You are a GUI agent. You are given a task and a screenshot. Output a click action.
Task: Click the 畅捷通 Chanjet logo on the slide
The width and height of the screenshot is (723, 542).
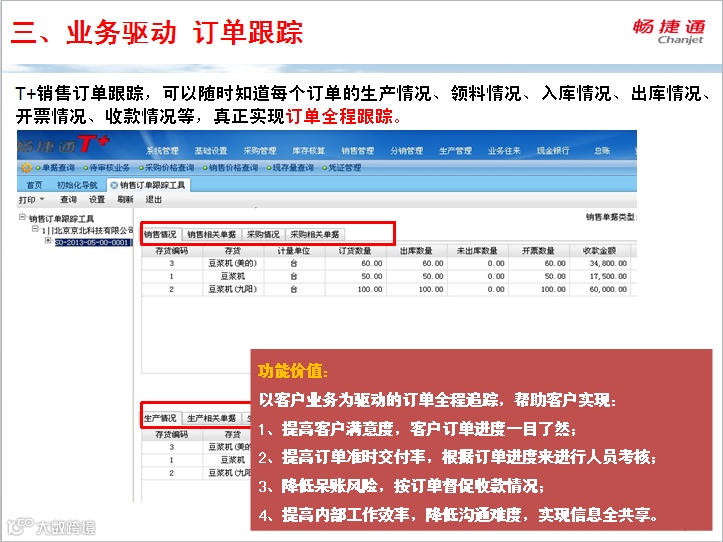(669, 32)
